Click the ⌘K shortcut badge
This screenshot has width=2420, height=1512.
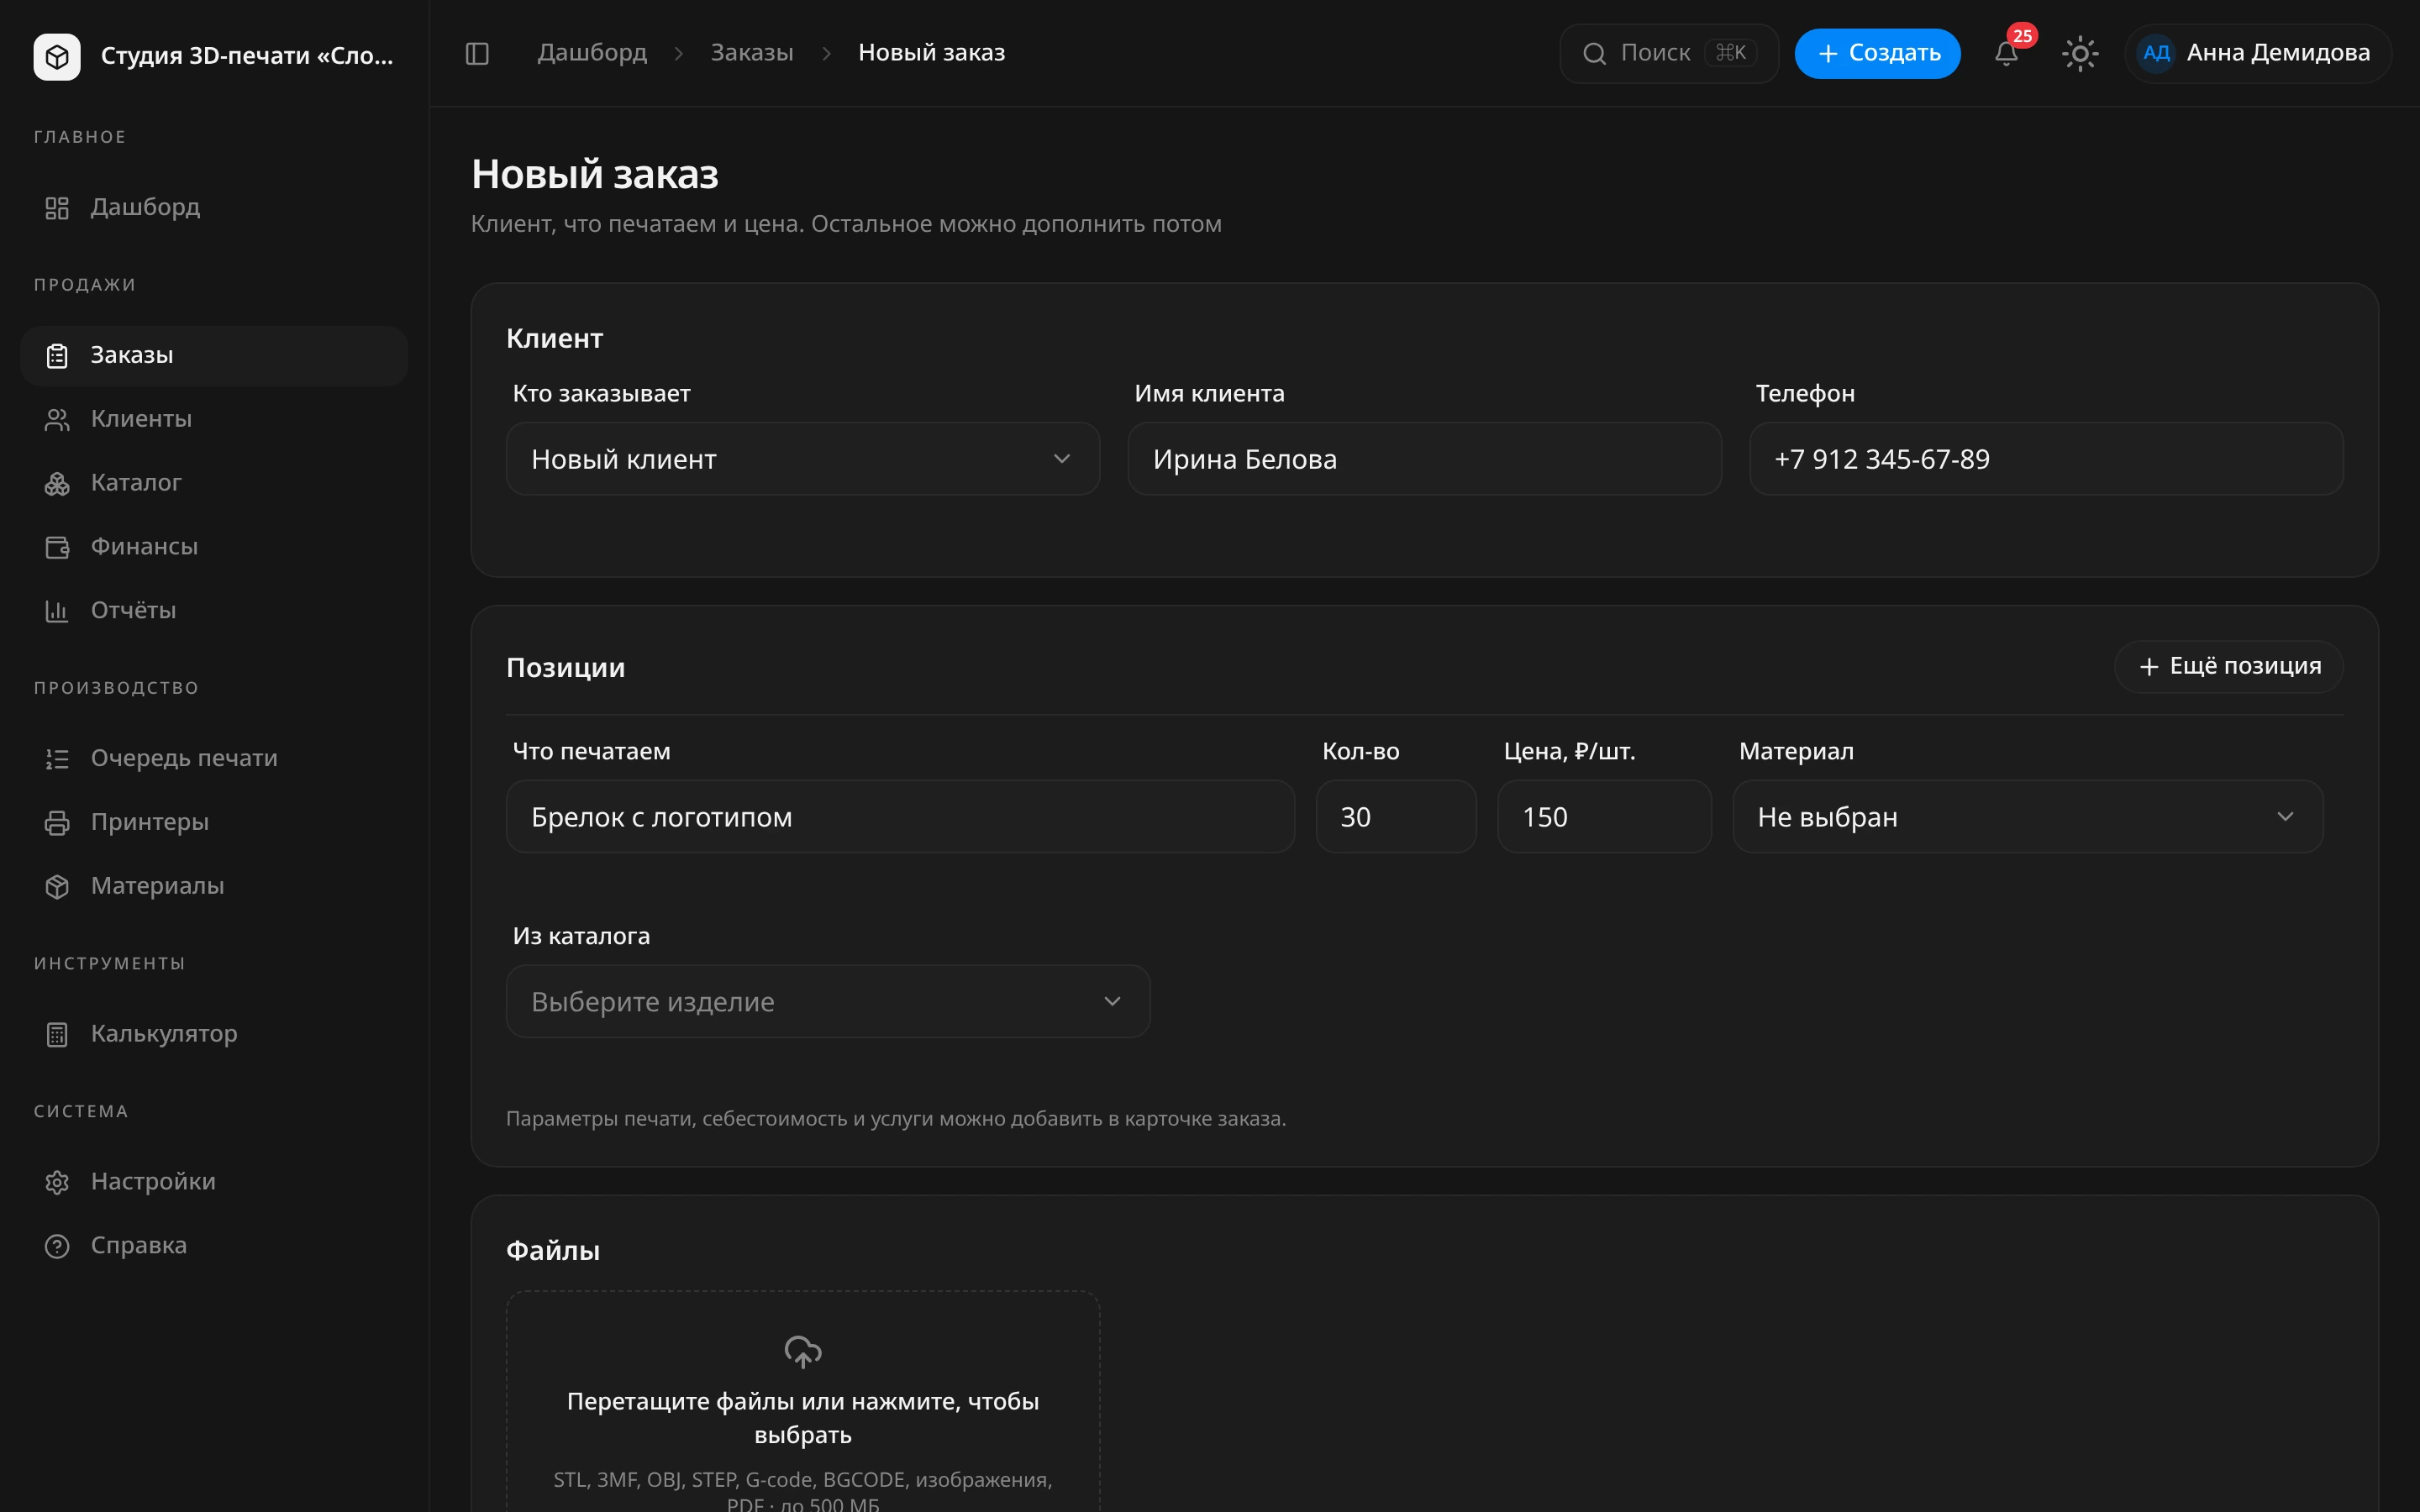[x=1731, y=53]
